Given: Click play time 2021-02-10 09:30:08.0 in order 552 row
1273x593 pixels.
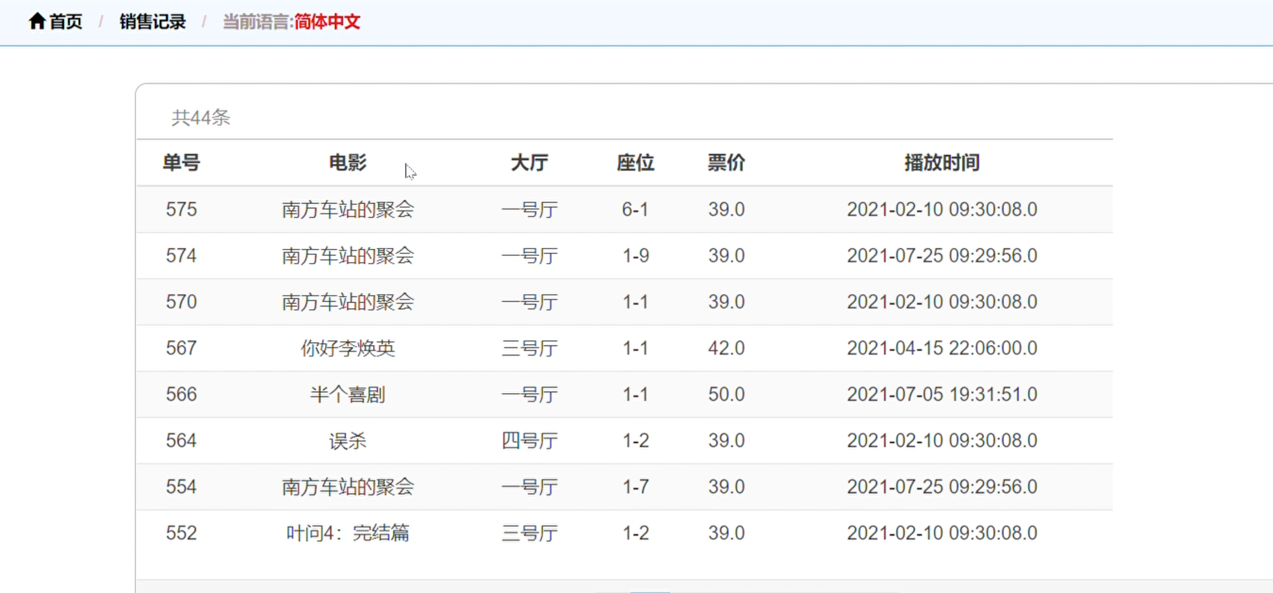Looking at the screenshot, I should point(942,533).
